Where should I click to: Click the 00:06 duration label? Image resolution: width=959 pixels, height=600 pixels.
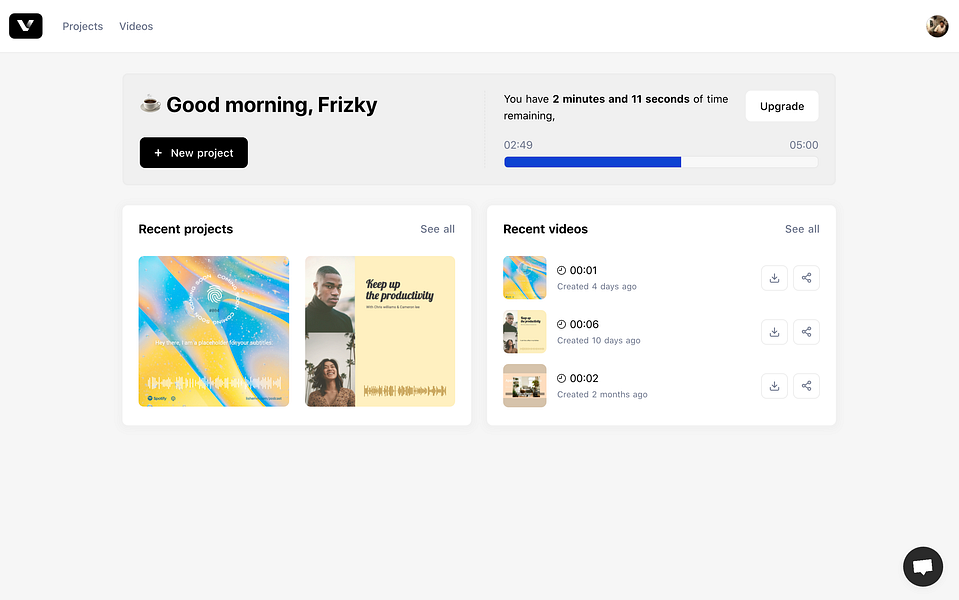(584, 324)
